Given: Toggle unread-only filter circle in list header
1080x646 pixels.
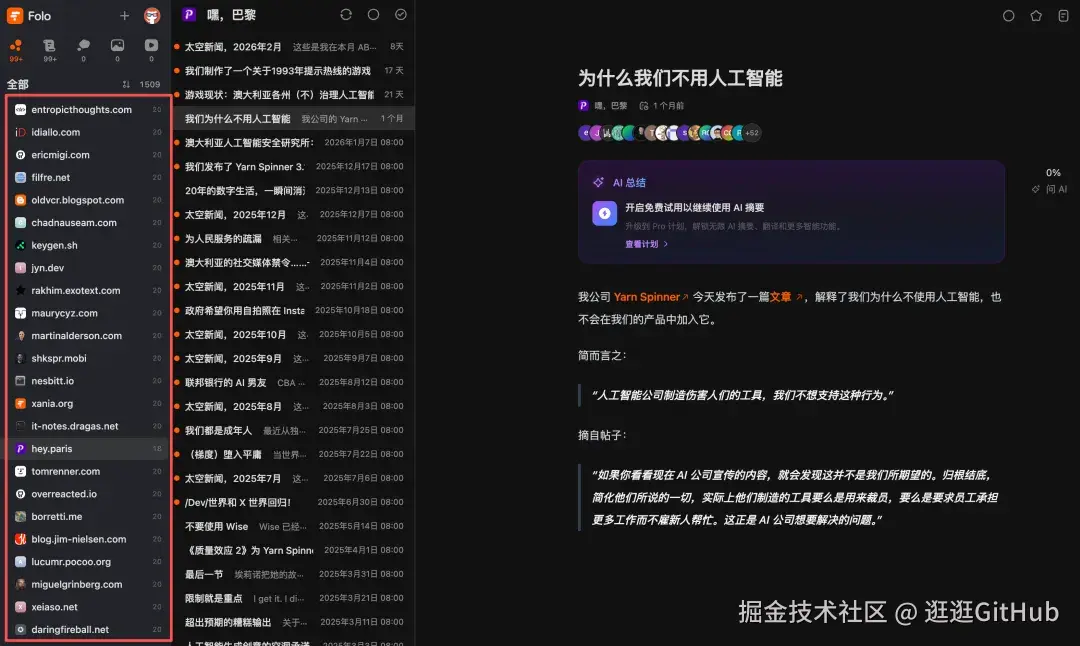Looking at the screenshot, I should pyautogui.click(x=373, y=14).
